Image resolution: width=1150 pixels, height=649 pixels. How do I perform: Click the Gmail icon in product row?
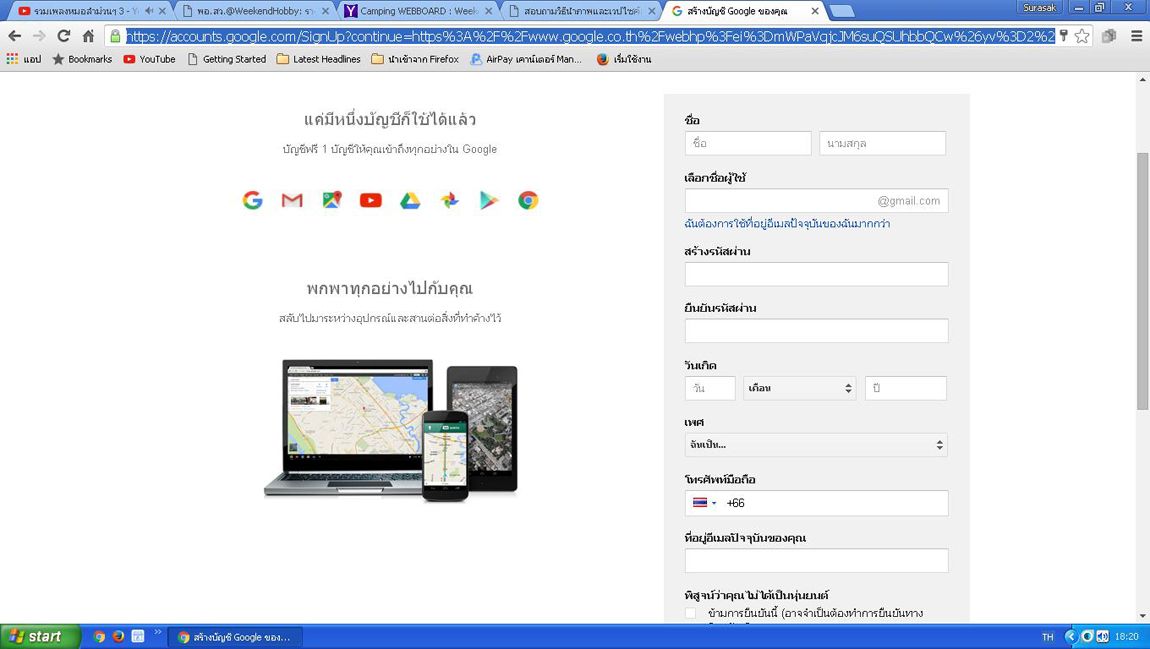[x=292, y=200]
